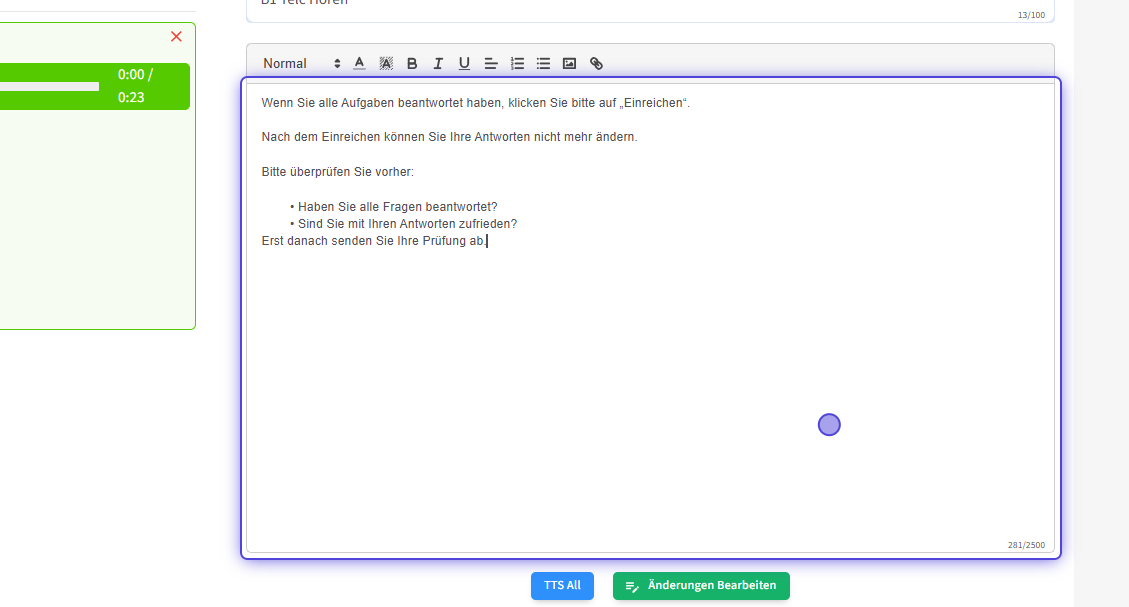
Task: Apply numbered list formatting
Action: click(x=517, y=63)
